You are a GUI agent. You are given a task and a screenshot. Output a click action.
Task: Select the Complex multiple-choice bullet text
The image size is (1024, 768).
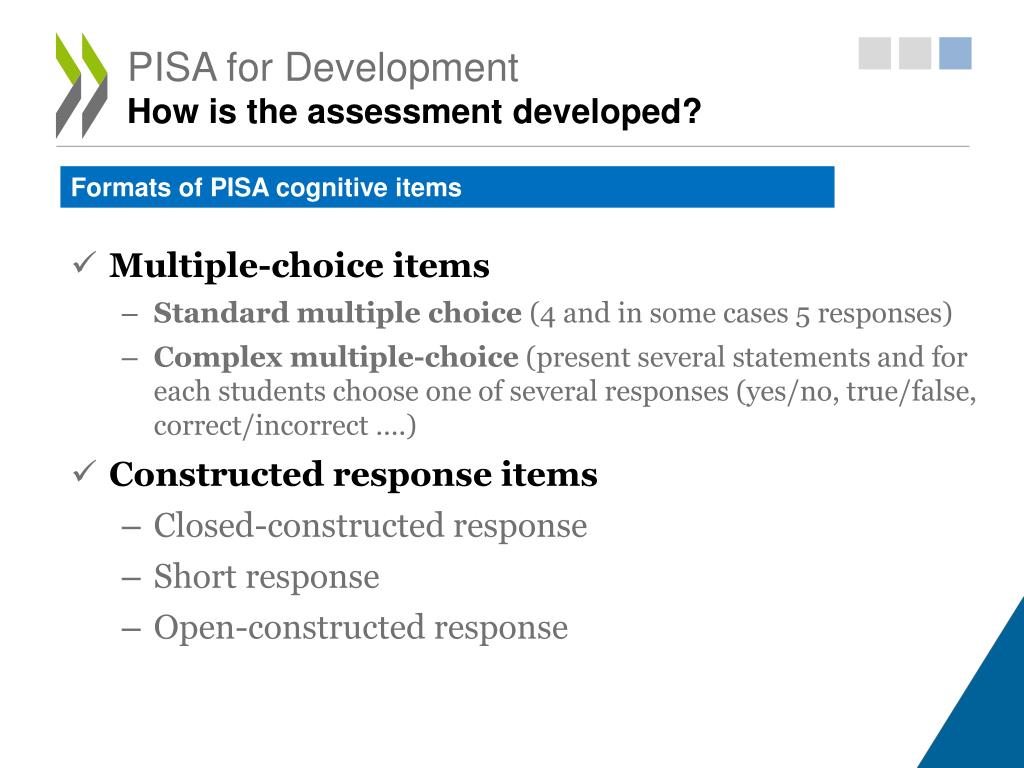tap(565, 391)
